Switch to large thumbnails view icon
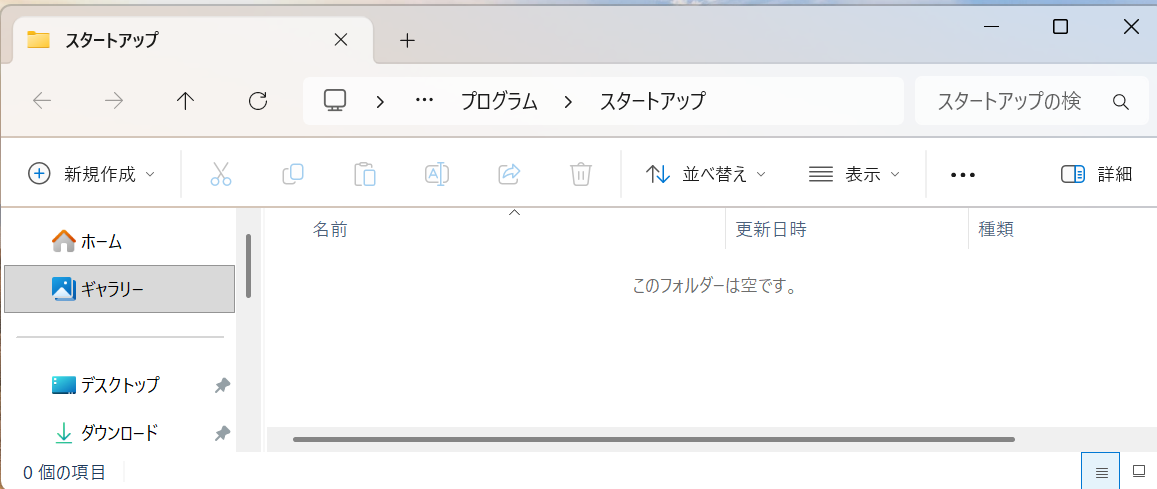 tap(1139, 471)
